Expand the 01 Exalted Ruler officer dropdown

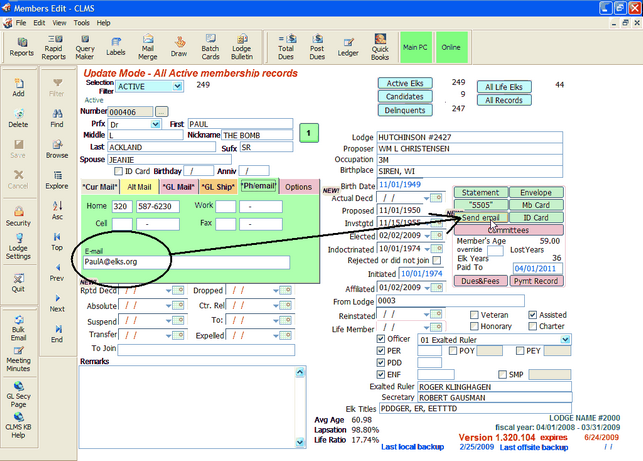[x=566, y=339]
